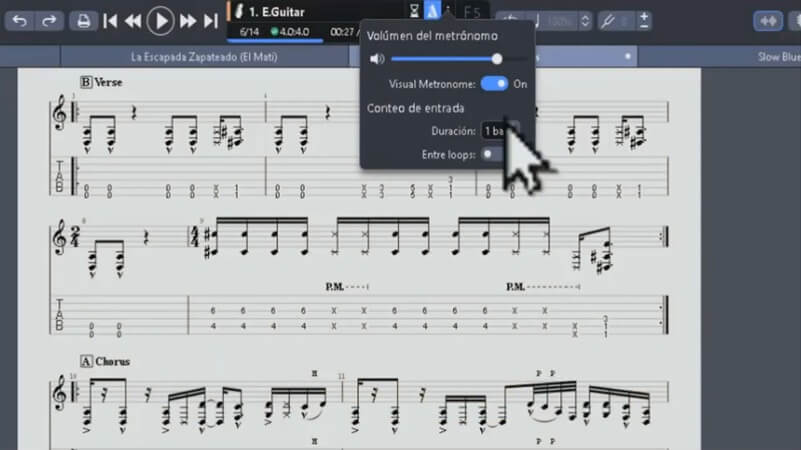Screen dimensions: 801x450
Task: Undo the last edit
Action: [x=20, y=21]
